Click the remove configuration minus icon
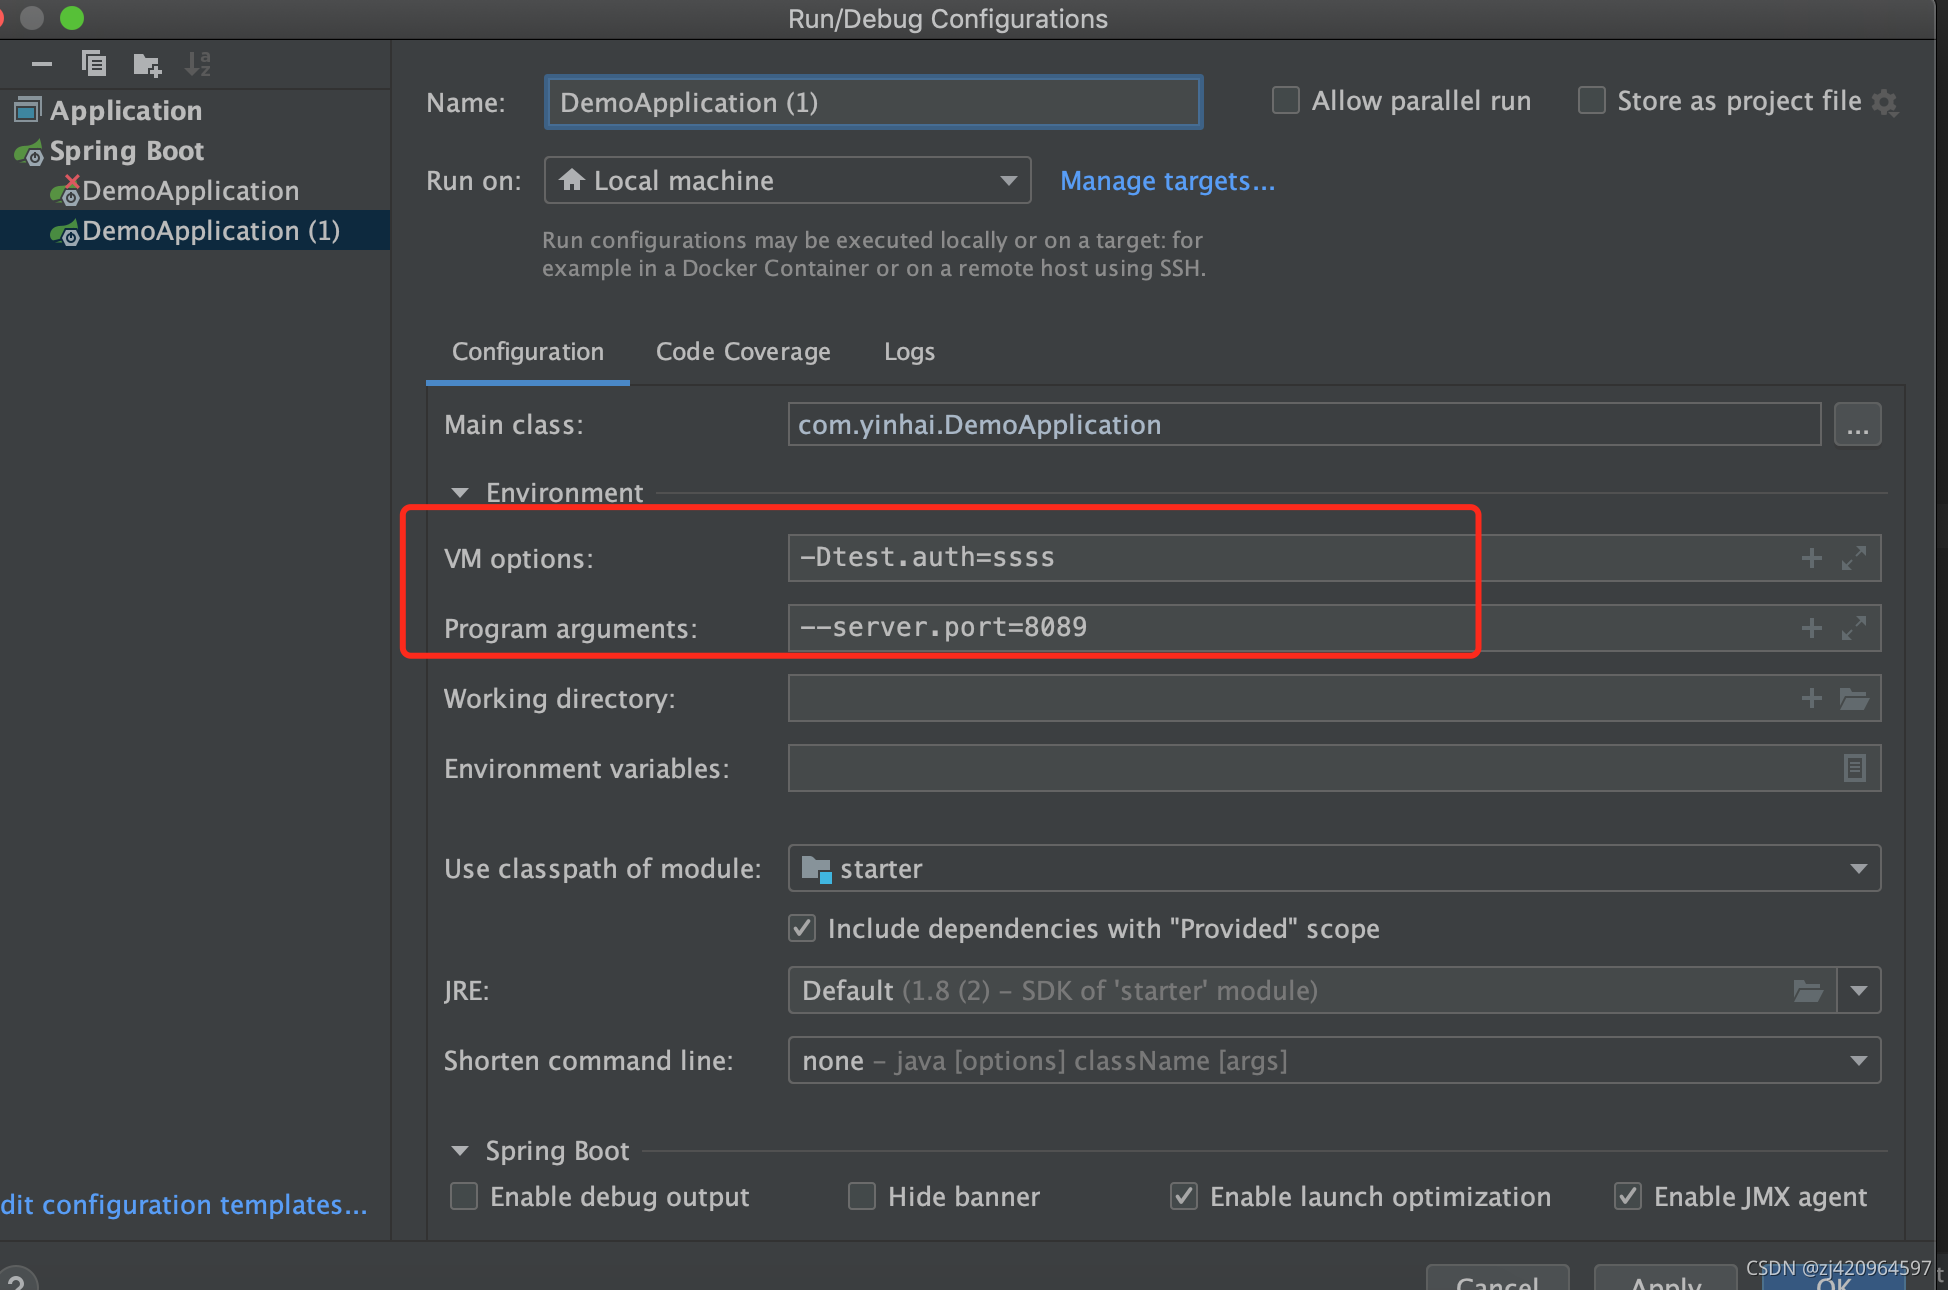1948x1290 pixels. pos(42,64)
